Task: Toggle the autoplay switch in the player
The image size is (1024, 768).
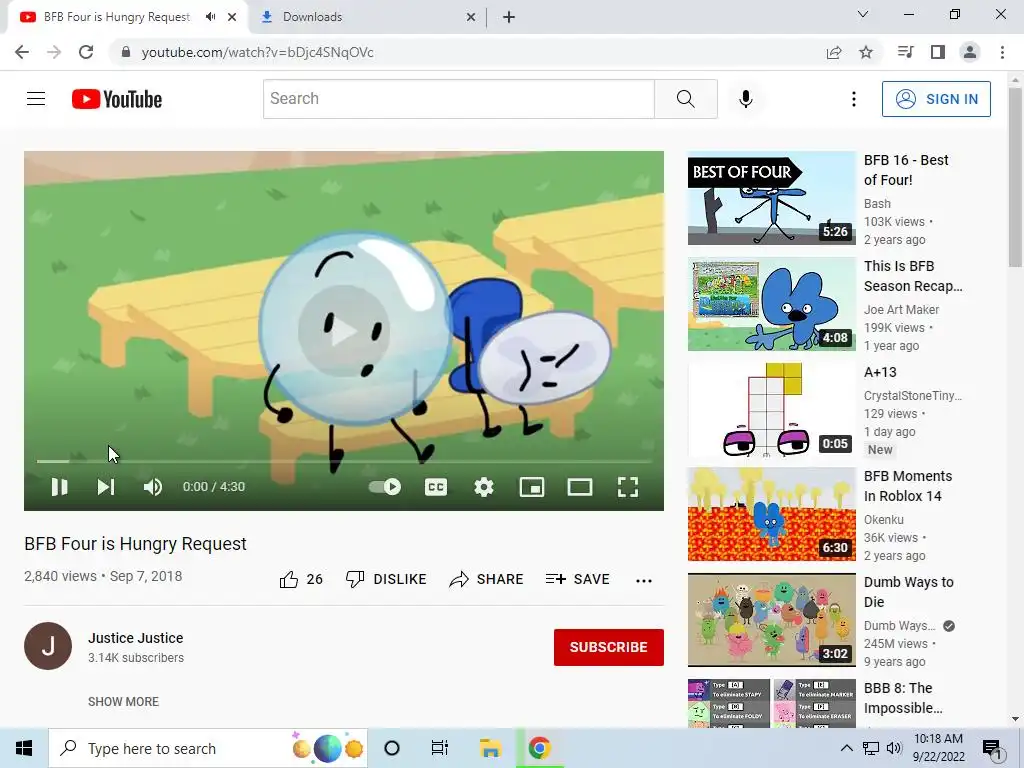Action: coord(385,487)
